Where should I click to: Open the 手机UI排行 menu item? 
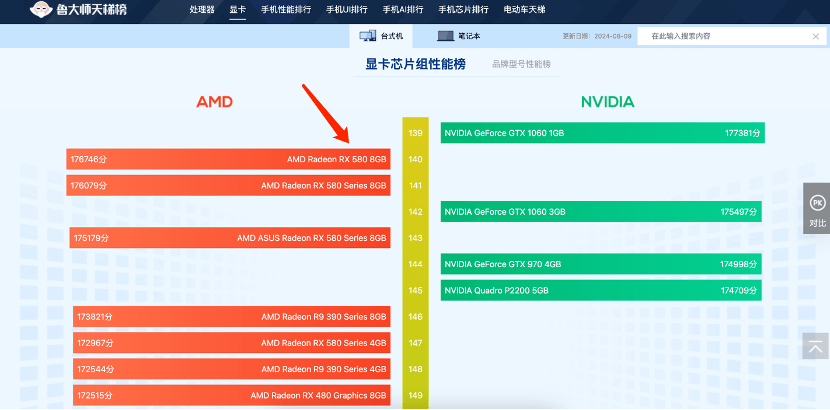point(346,10)
